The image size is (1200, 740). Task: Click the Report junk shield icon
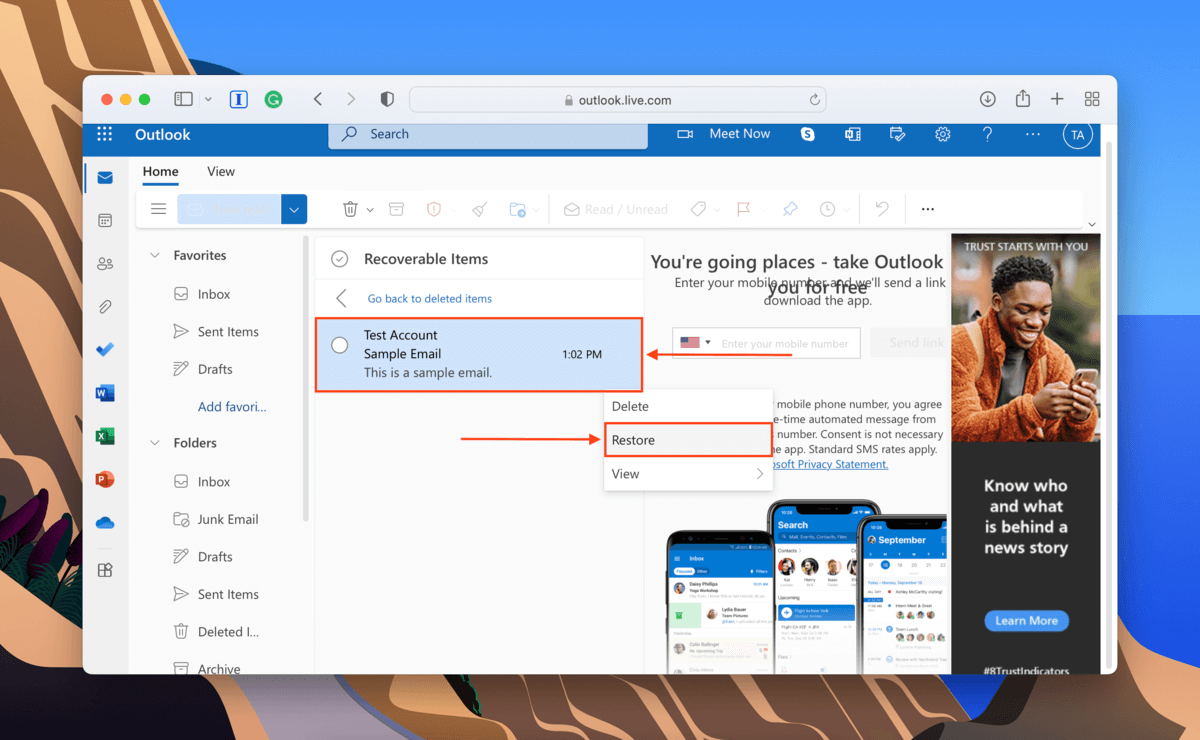(434, 209)
